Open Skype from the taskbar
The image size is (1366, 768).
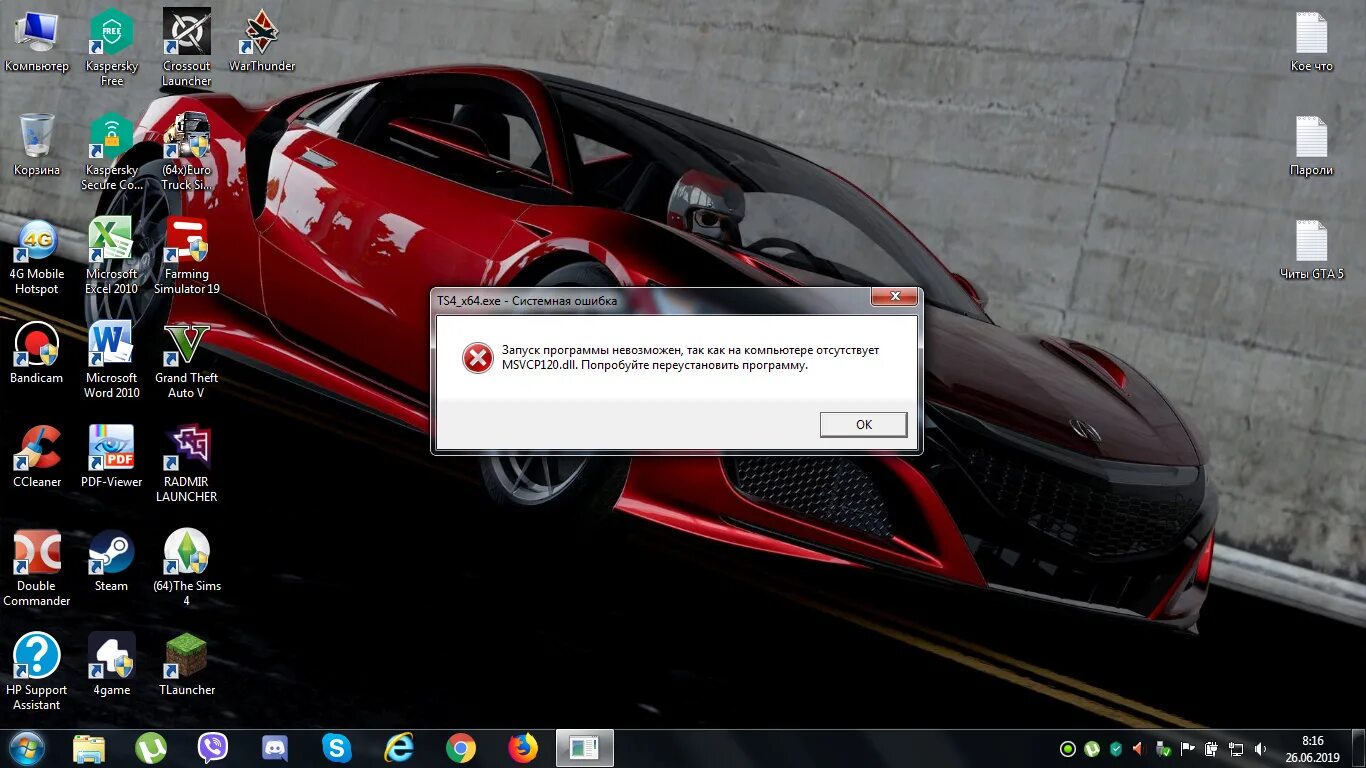coord(337,748)
